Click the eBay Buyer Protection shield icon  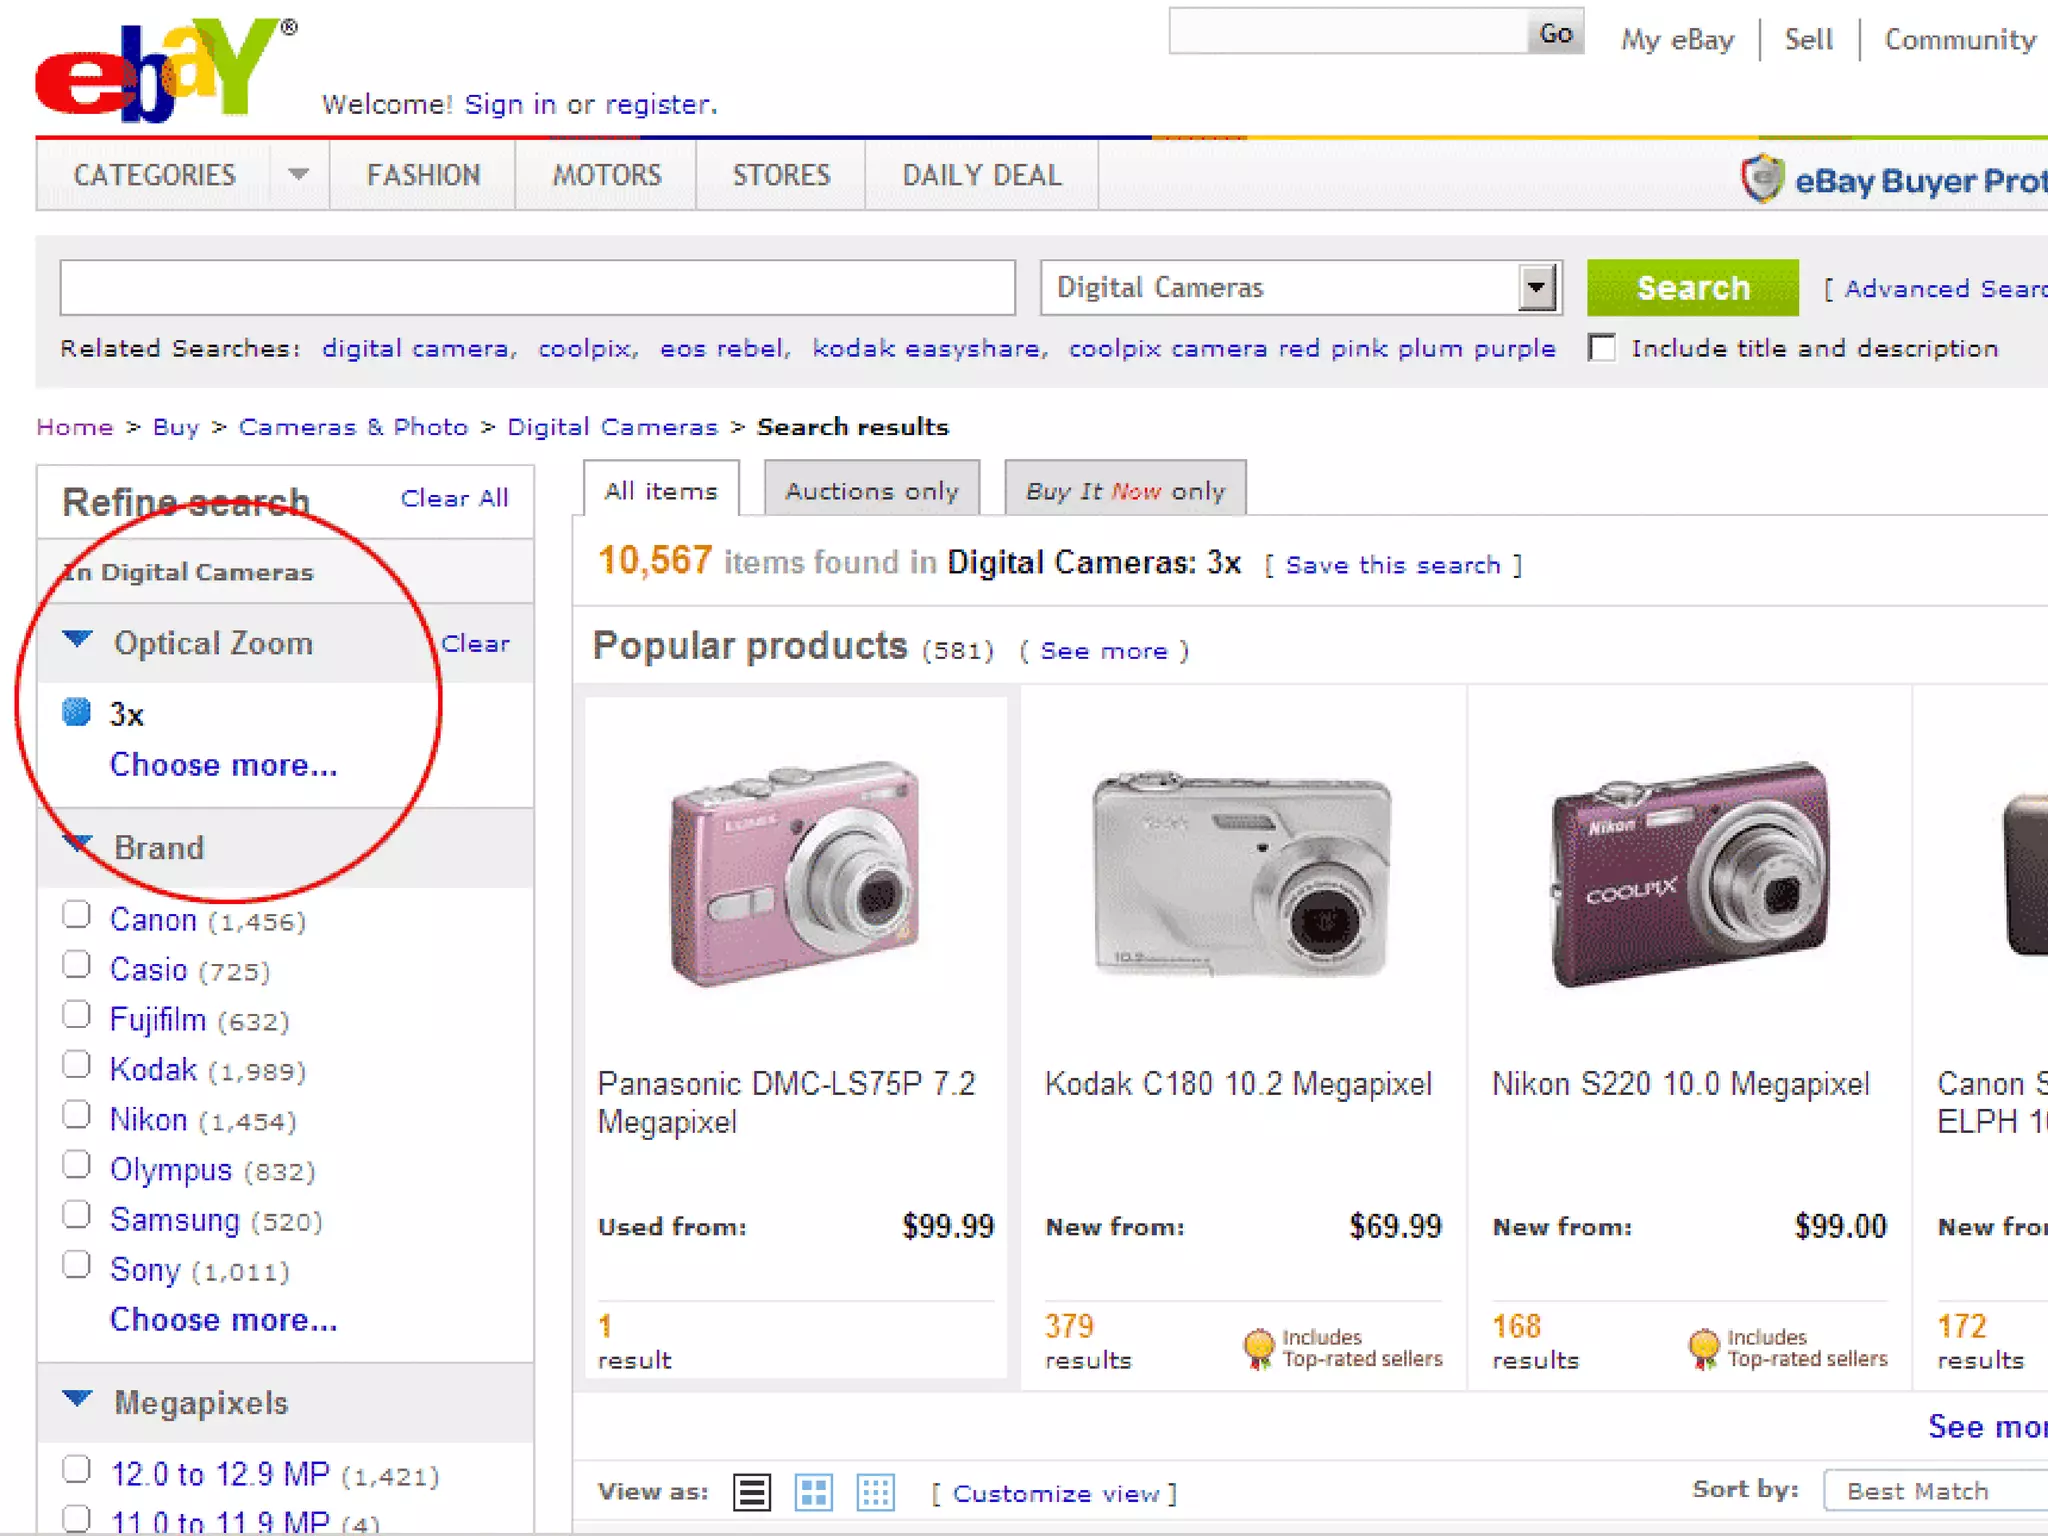pos(1762,178)
